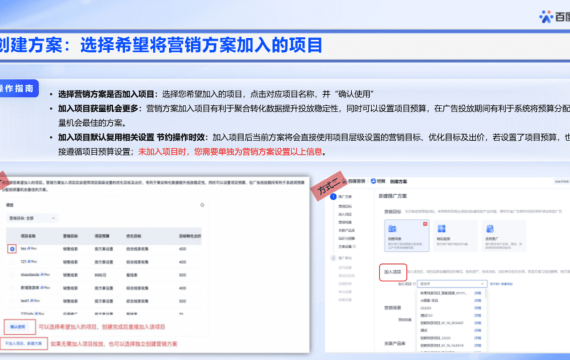Choose the first option in the project dropdown
The width and height of the screenshot is (570, 360).
tap(443, 293)
